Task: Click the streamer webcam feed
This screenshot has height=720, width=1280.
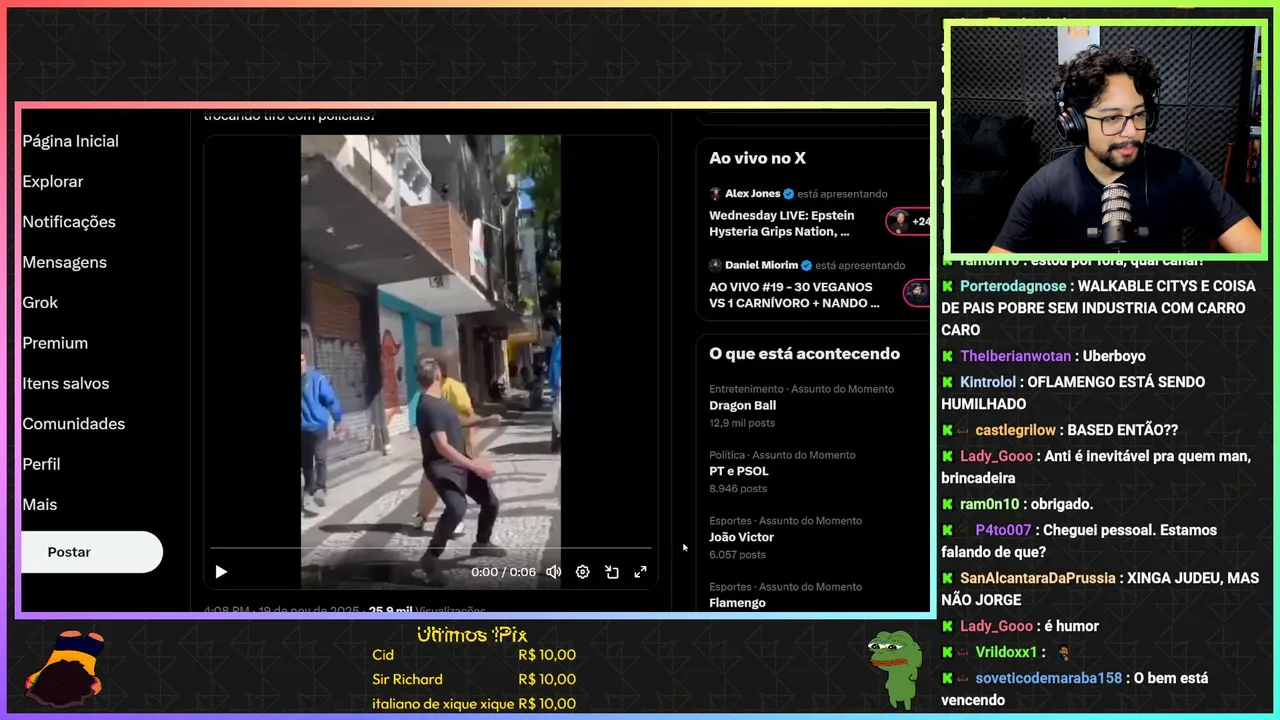Action: [1106, 139]
